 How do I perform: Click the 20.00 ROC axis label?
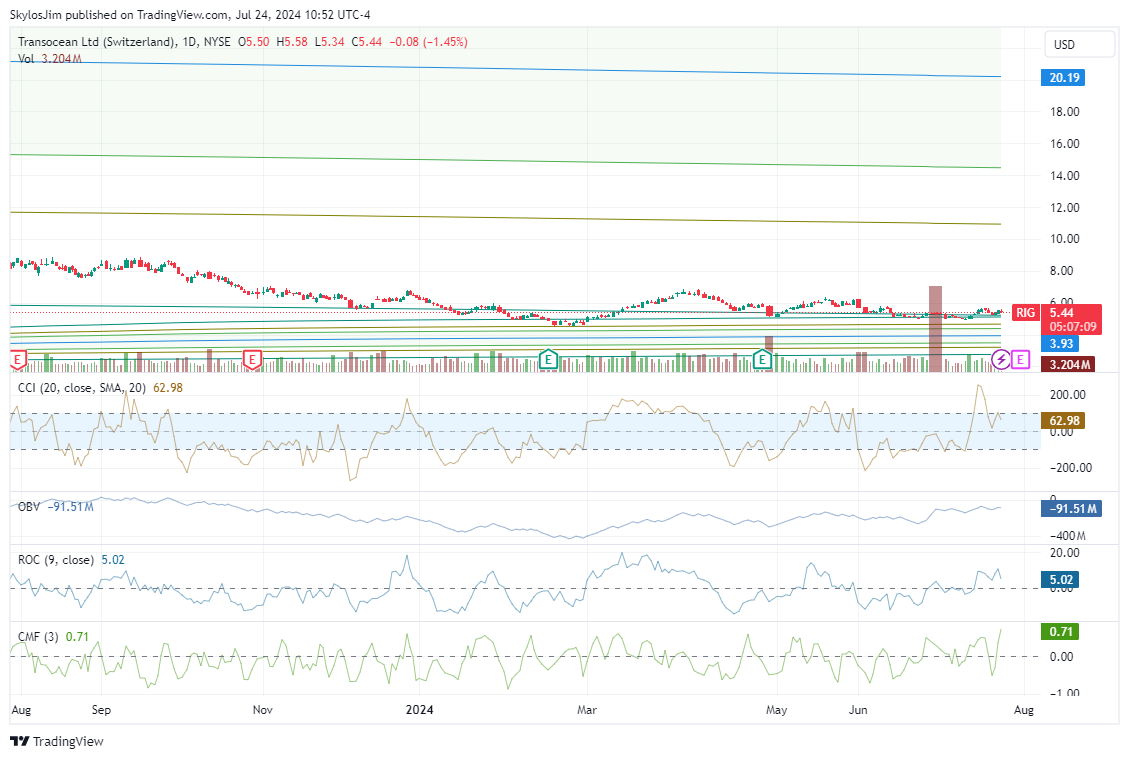click(x=1065, y=553)
